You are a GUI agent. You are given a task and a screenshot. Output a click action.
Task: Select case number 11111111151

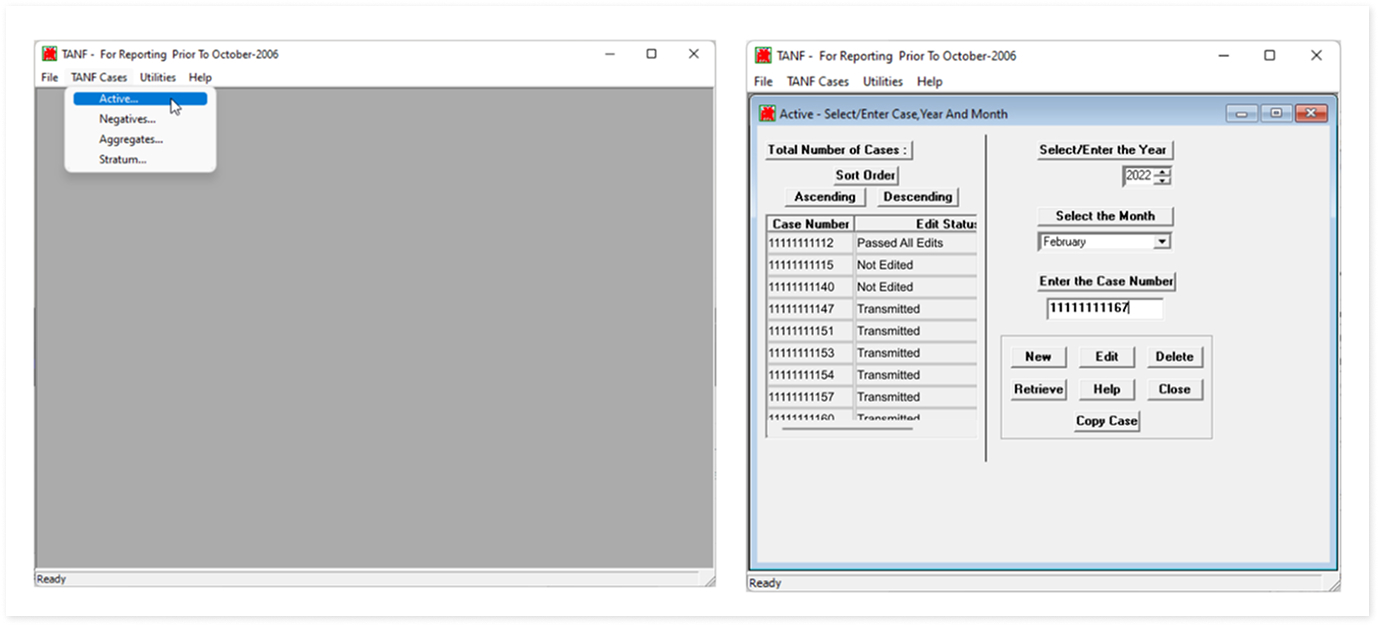(810, 331)
